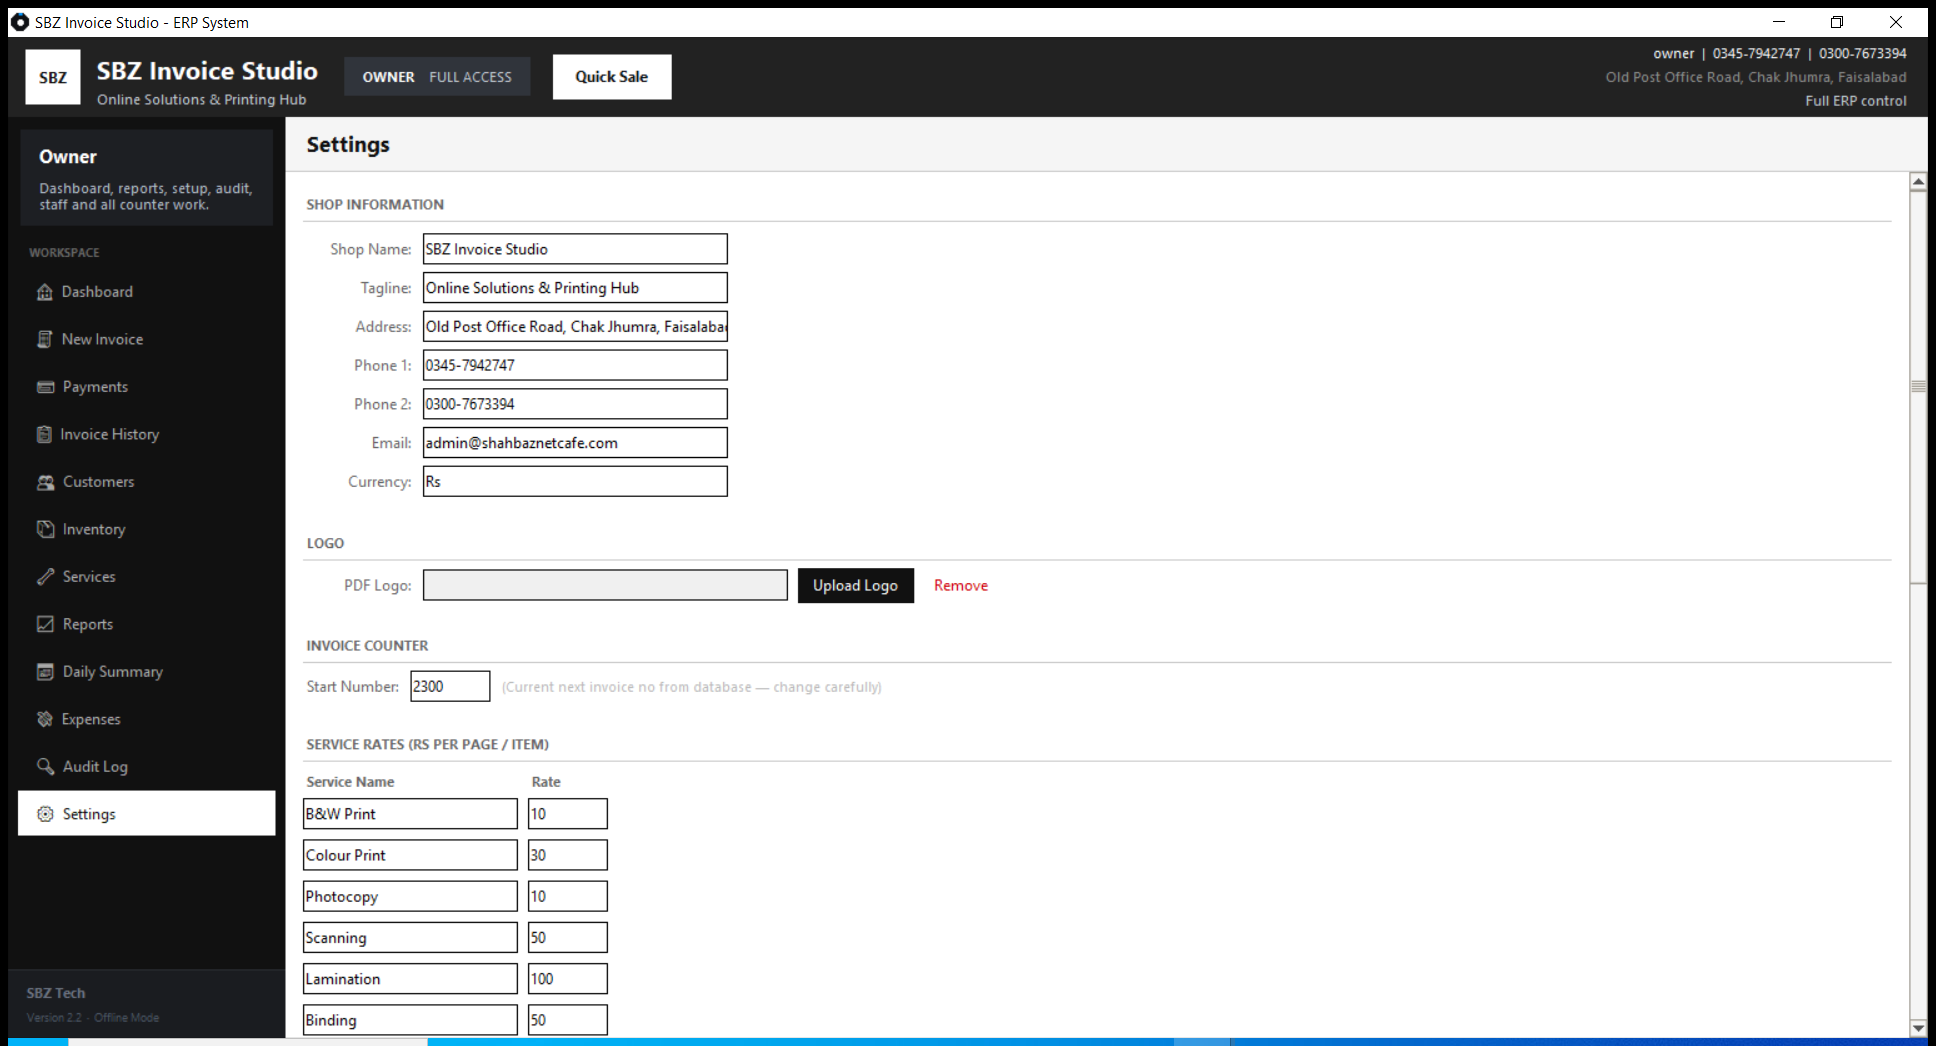Edit the Photocopy service name field

pyautogui.click(x=410, y=896)
